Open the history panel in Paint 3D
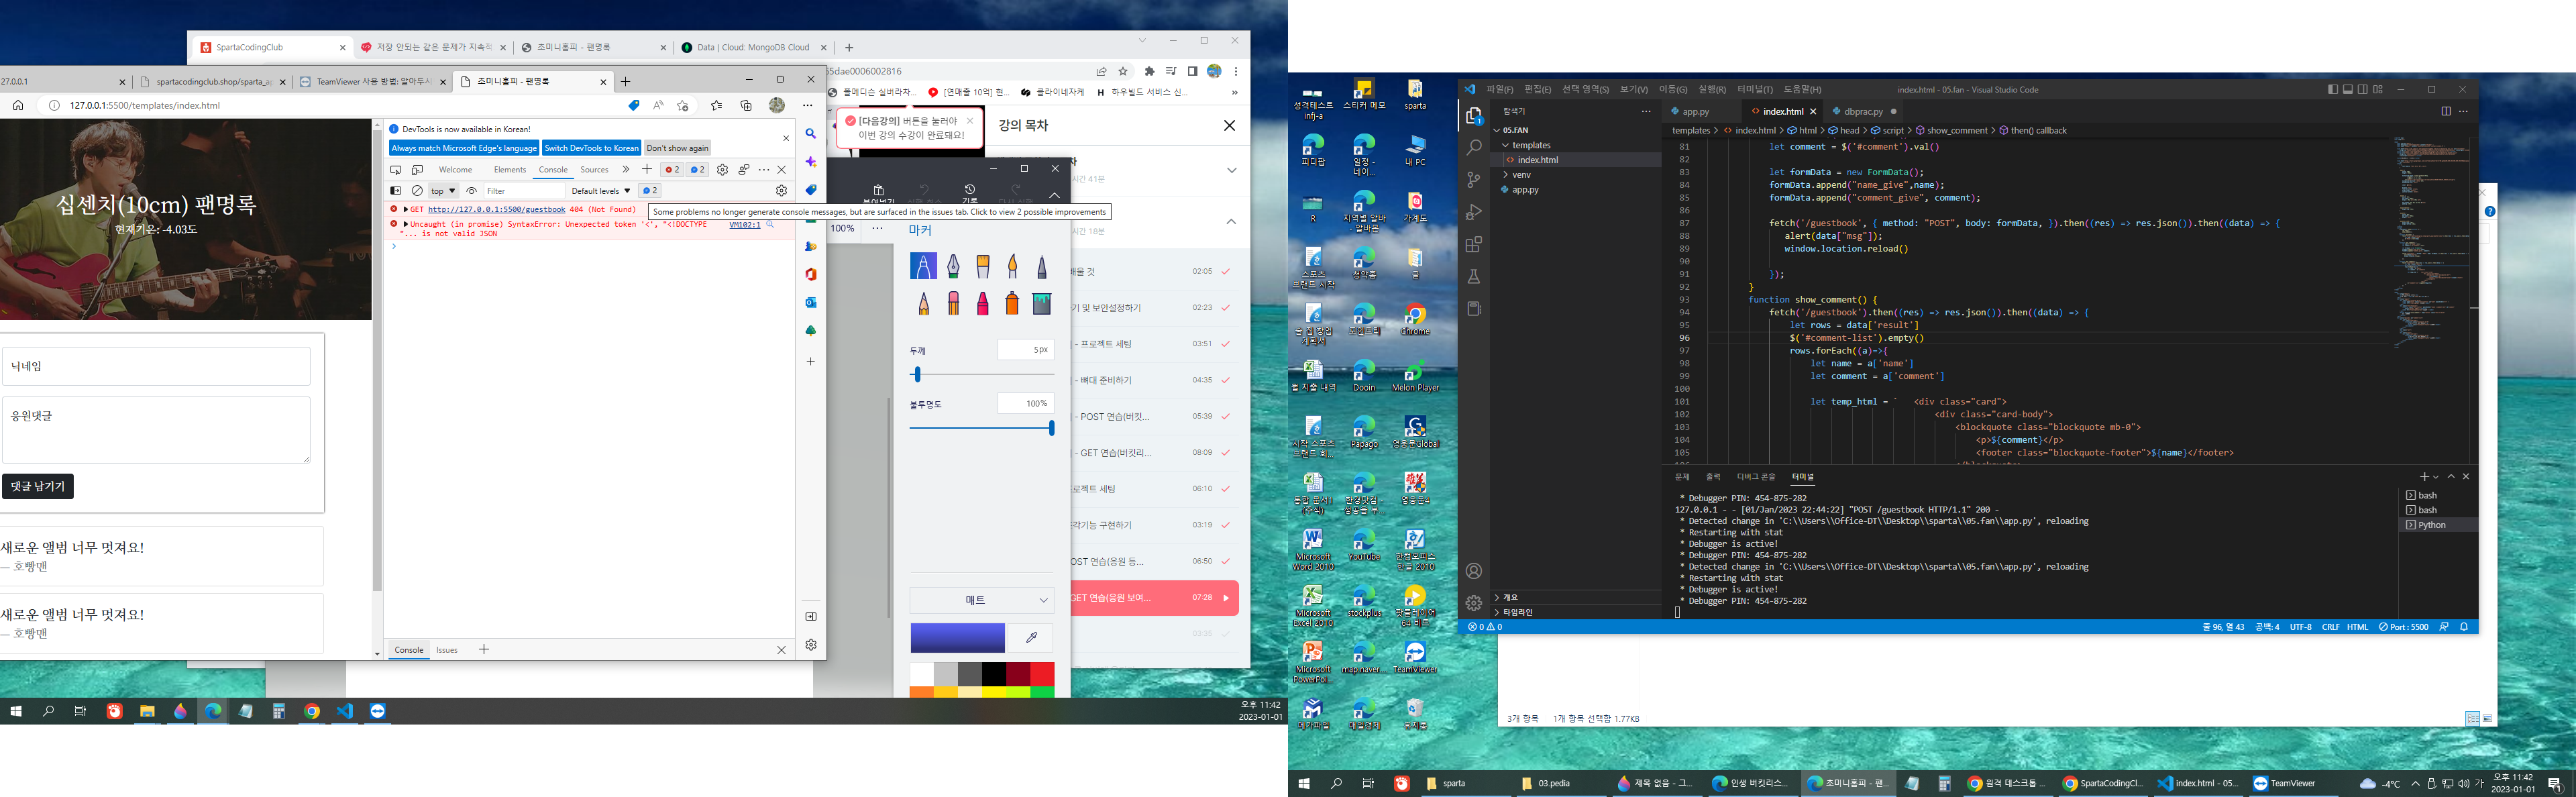Image resolution: width=2576 pixels, height=797 pixels. click(969, 193)
